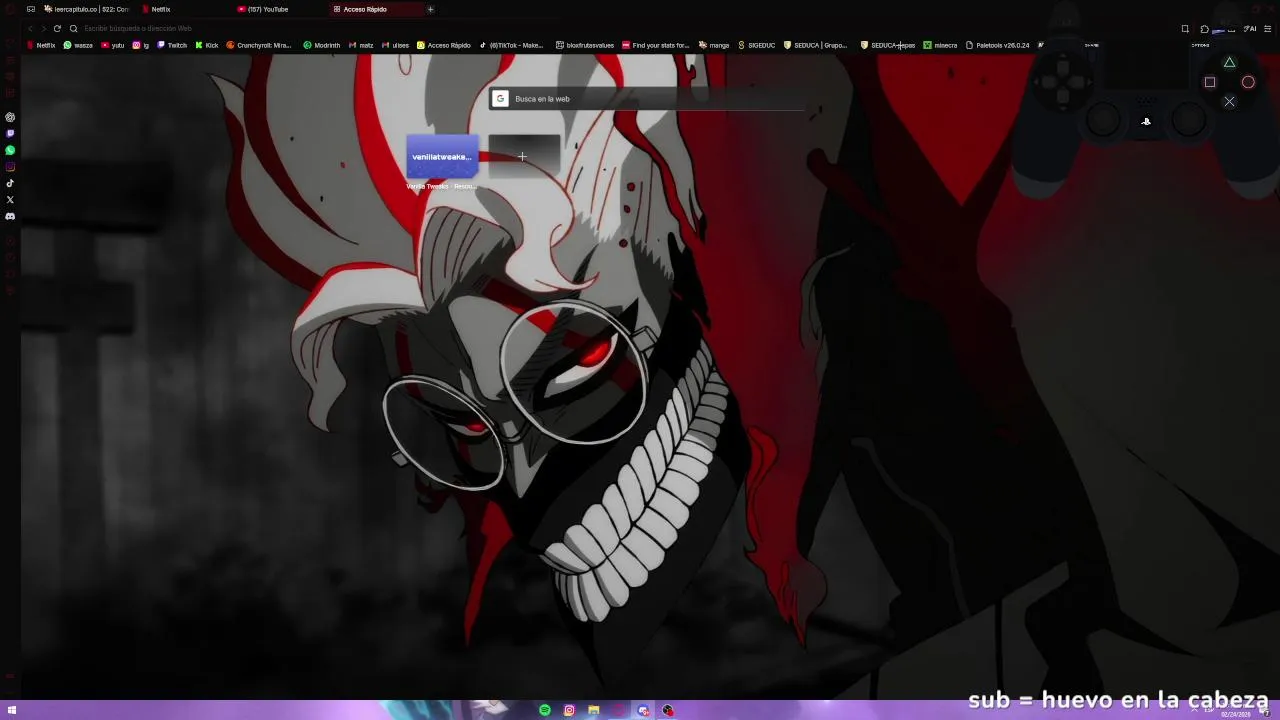
Task: Open WhatsApp in the browser sidebar
Action: point(10,150)
